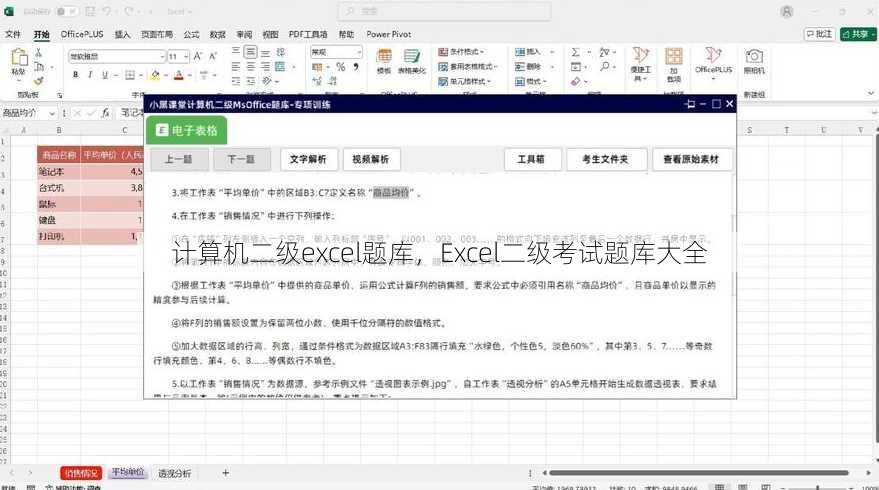Screen dimensions: 879x490
Task: Open the 文件 File menu tab
Action: (13, 34)
